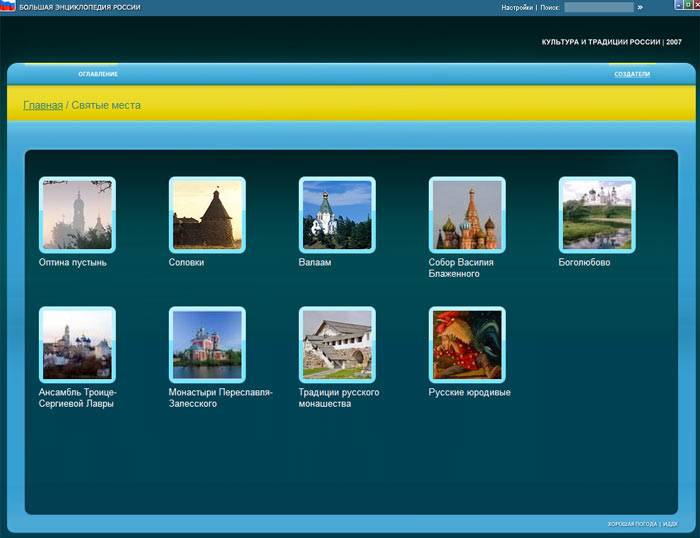Focus the Поиск search field

tap(599, 7)
